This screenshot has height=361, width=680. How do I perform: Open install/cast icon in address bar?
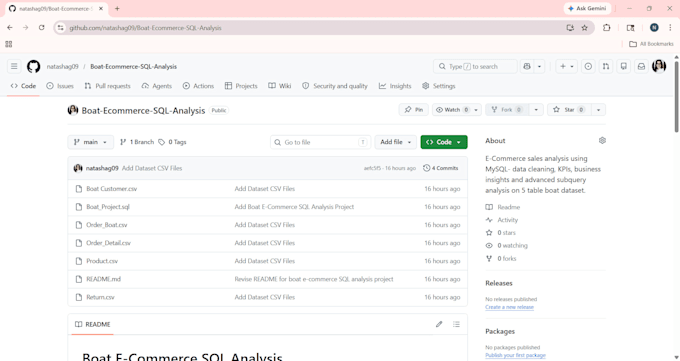point(570,28)
